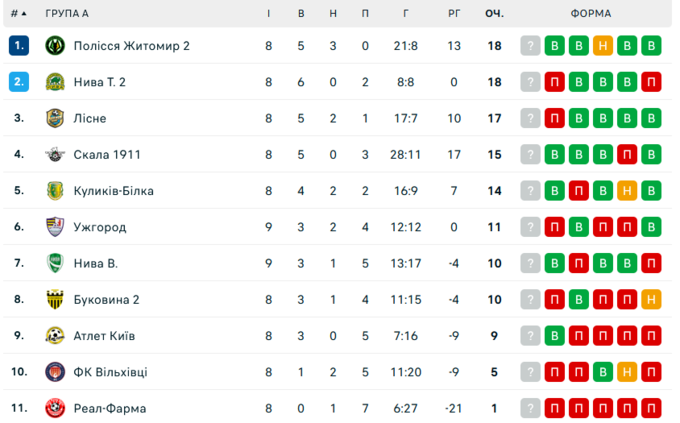Image resolution: width=680 pixels, height=423 pixels.
Task: Open the ФК Вільхівці team link
Action: (110, 372)
